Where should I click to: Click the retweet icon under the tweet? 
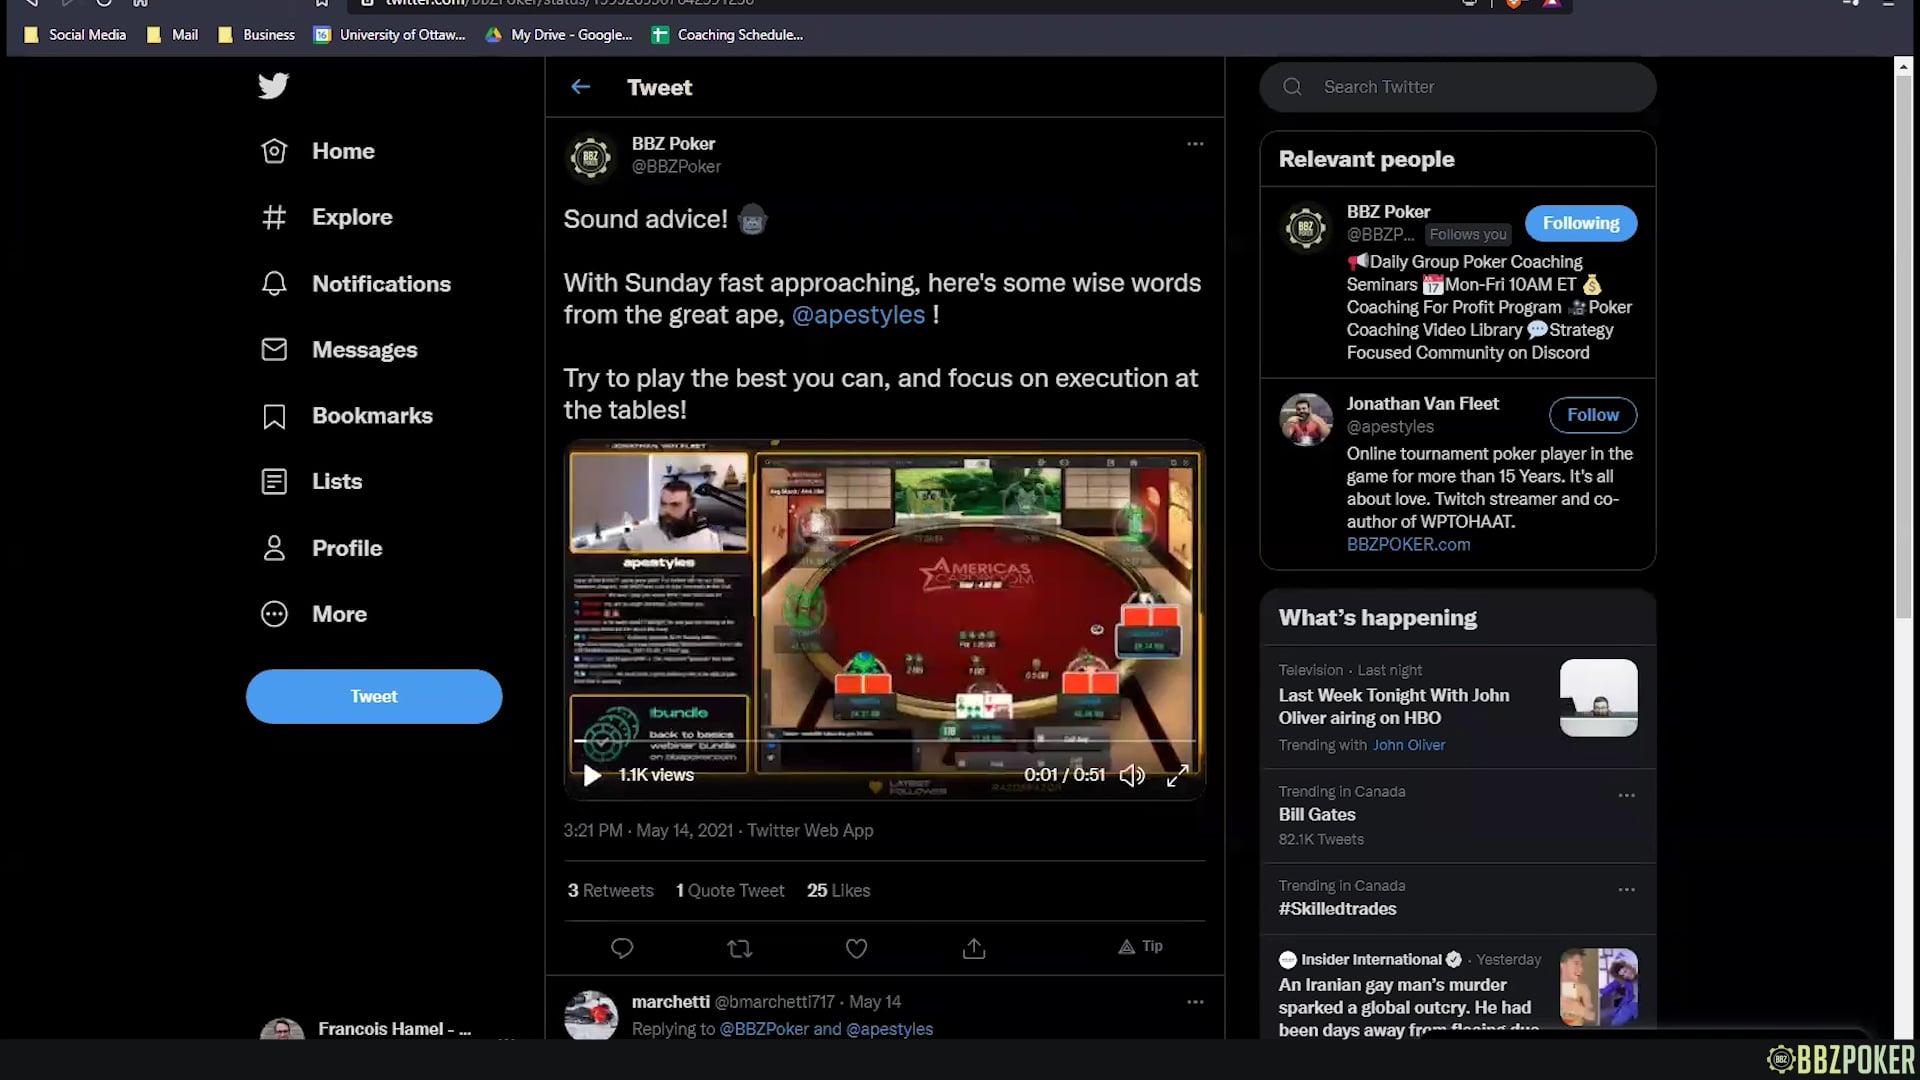(x=739, y=948)
